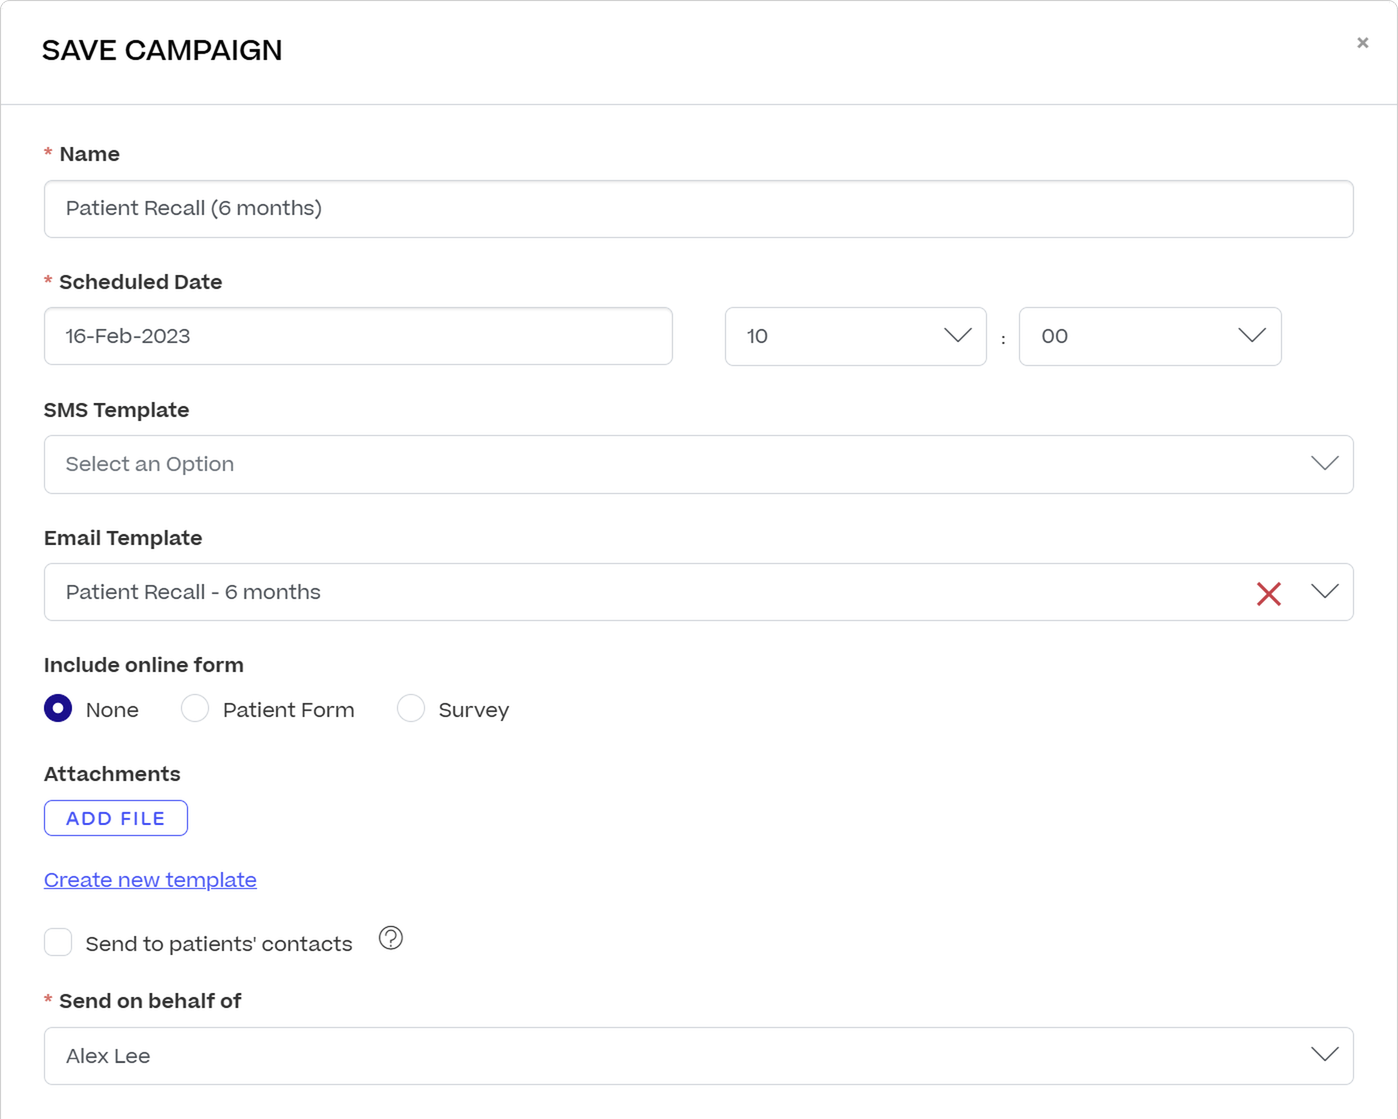Clear the selected Email Template with red X
The height and width of the screenshot is (1119, 1398).
point(1268,593)
